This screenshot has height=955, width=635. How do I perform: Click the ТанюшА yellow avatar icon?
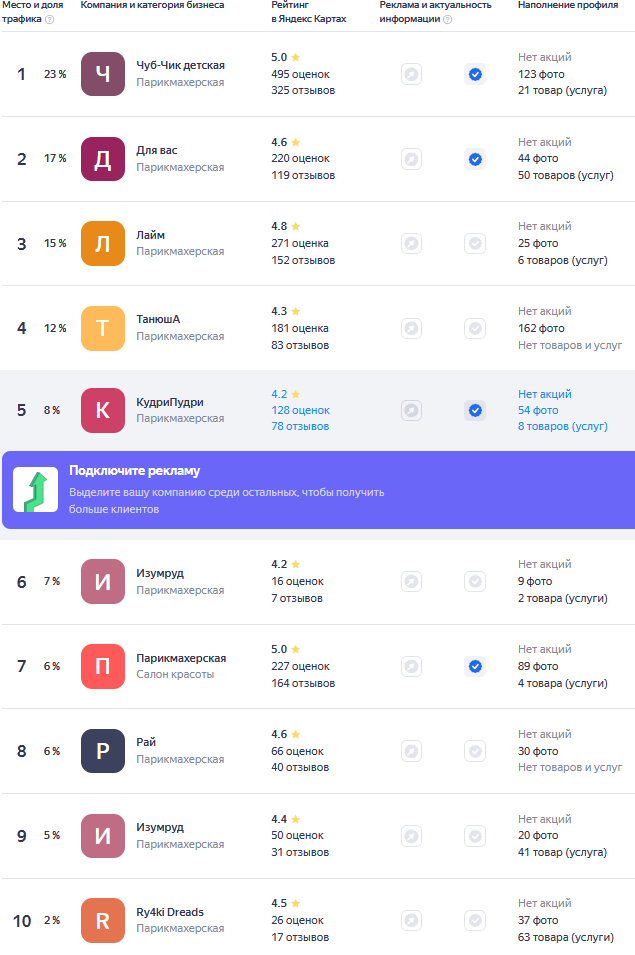click(x=103, y=328)
